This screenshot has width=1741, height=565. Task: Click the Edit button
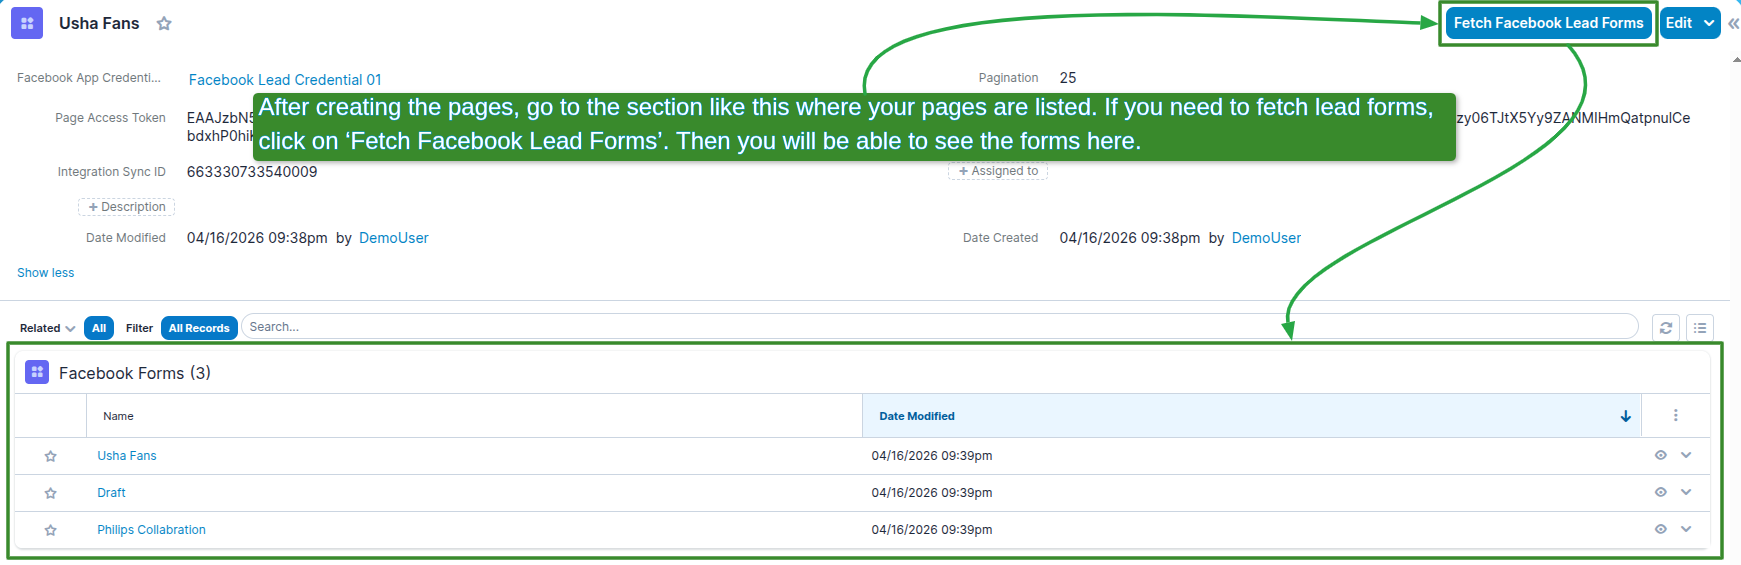(x=1679, y=23)
